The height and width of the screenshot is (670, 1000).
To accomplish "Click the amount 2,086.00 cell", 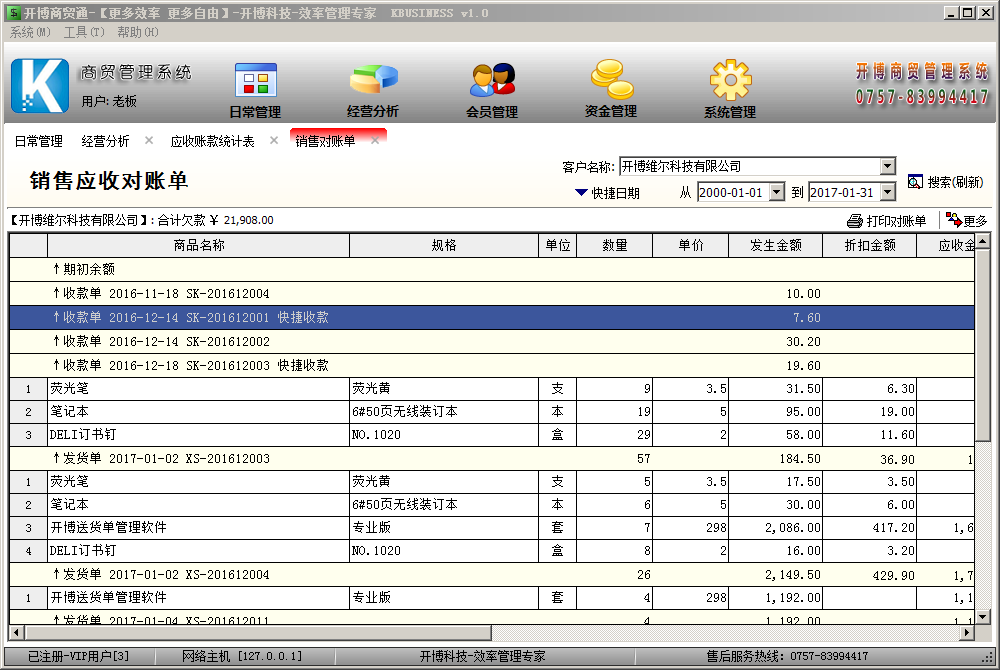I will tap(776, 528).
